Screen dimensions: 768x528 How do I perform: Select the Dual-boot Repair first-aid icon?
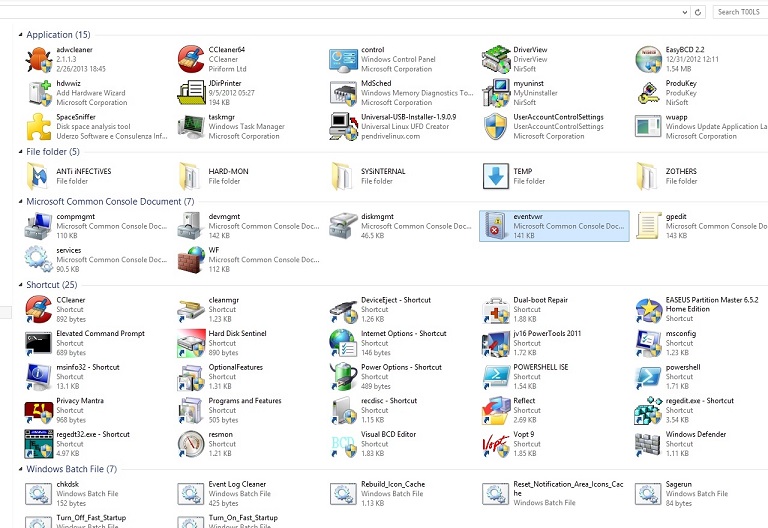tap(496, 310)
